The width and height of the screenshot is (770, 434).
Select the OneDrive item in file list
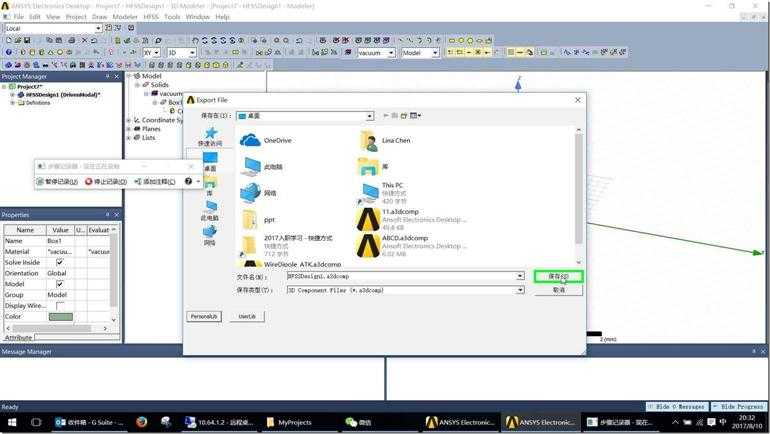click(x=266, y=140)
